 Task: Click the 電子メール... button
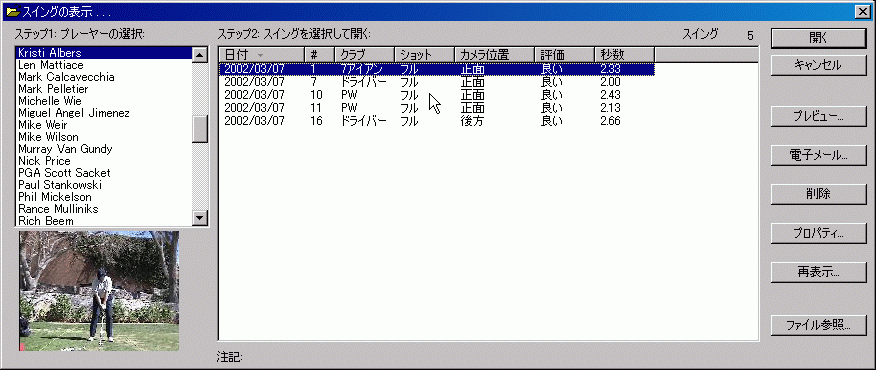(818, 155)
